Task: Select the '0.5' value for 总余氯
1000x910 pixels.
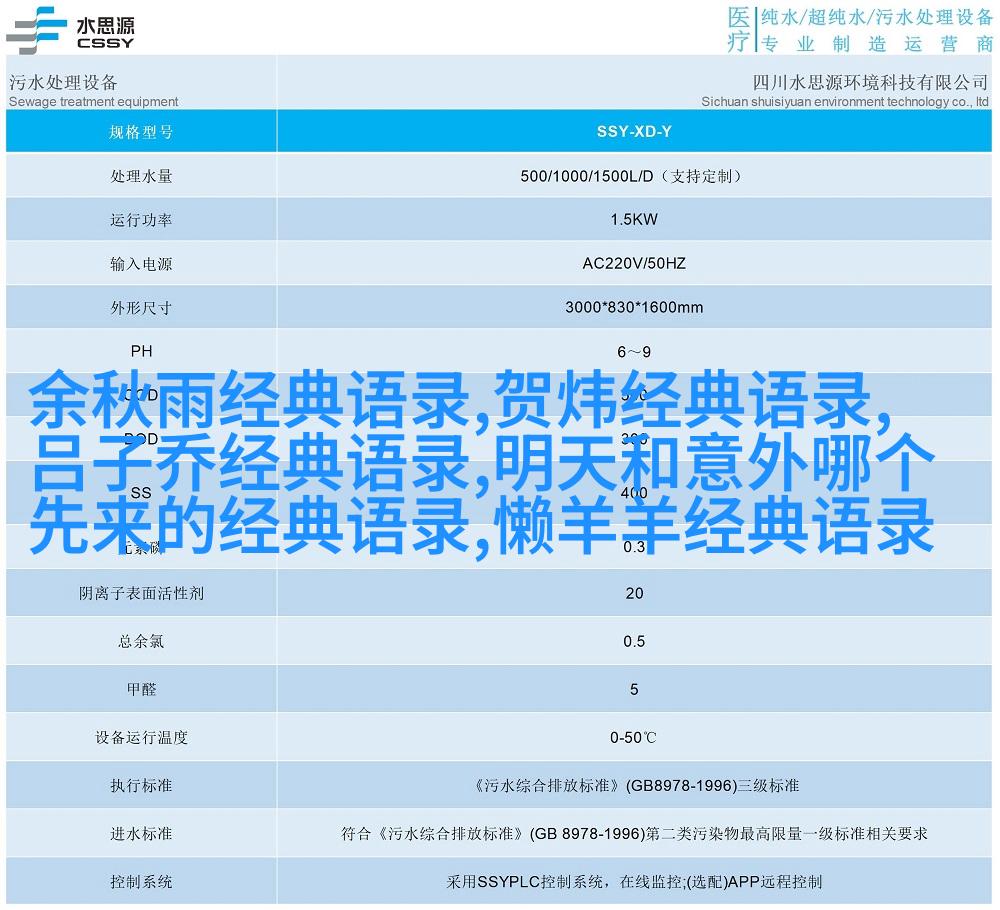Action: click(634, 641)
